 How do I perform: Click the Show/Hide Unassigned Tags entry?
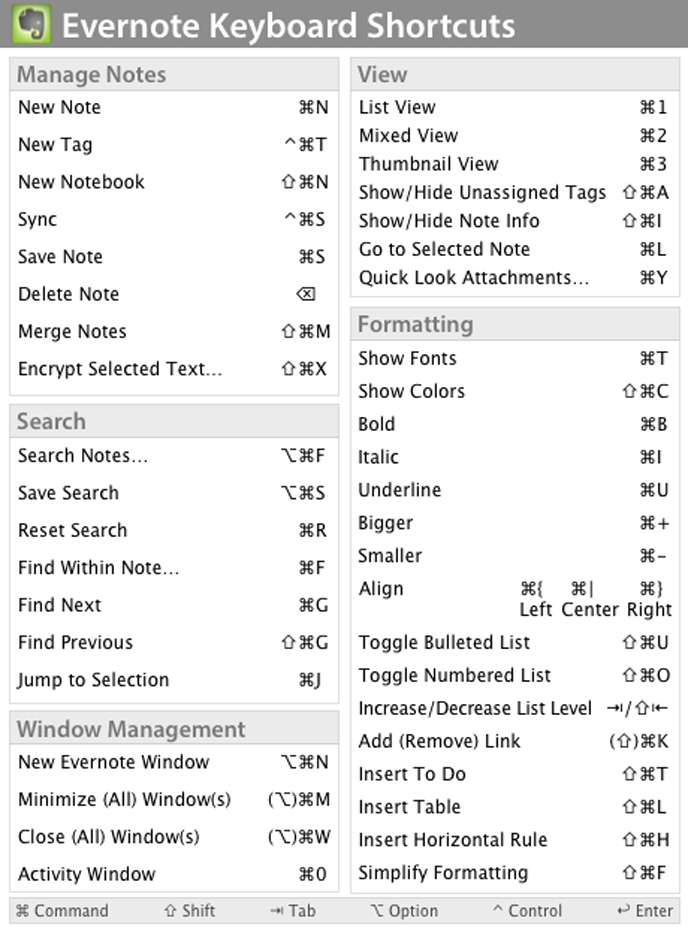coord(482,192)
